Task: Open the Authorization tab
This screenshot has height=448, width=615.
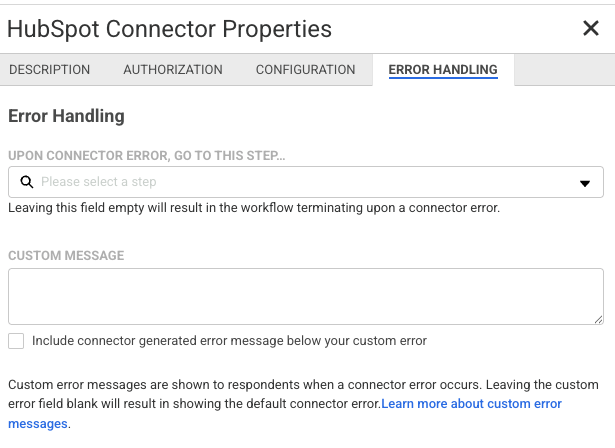Action: point(173,70)
